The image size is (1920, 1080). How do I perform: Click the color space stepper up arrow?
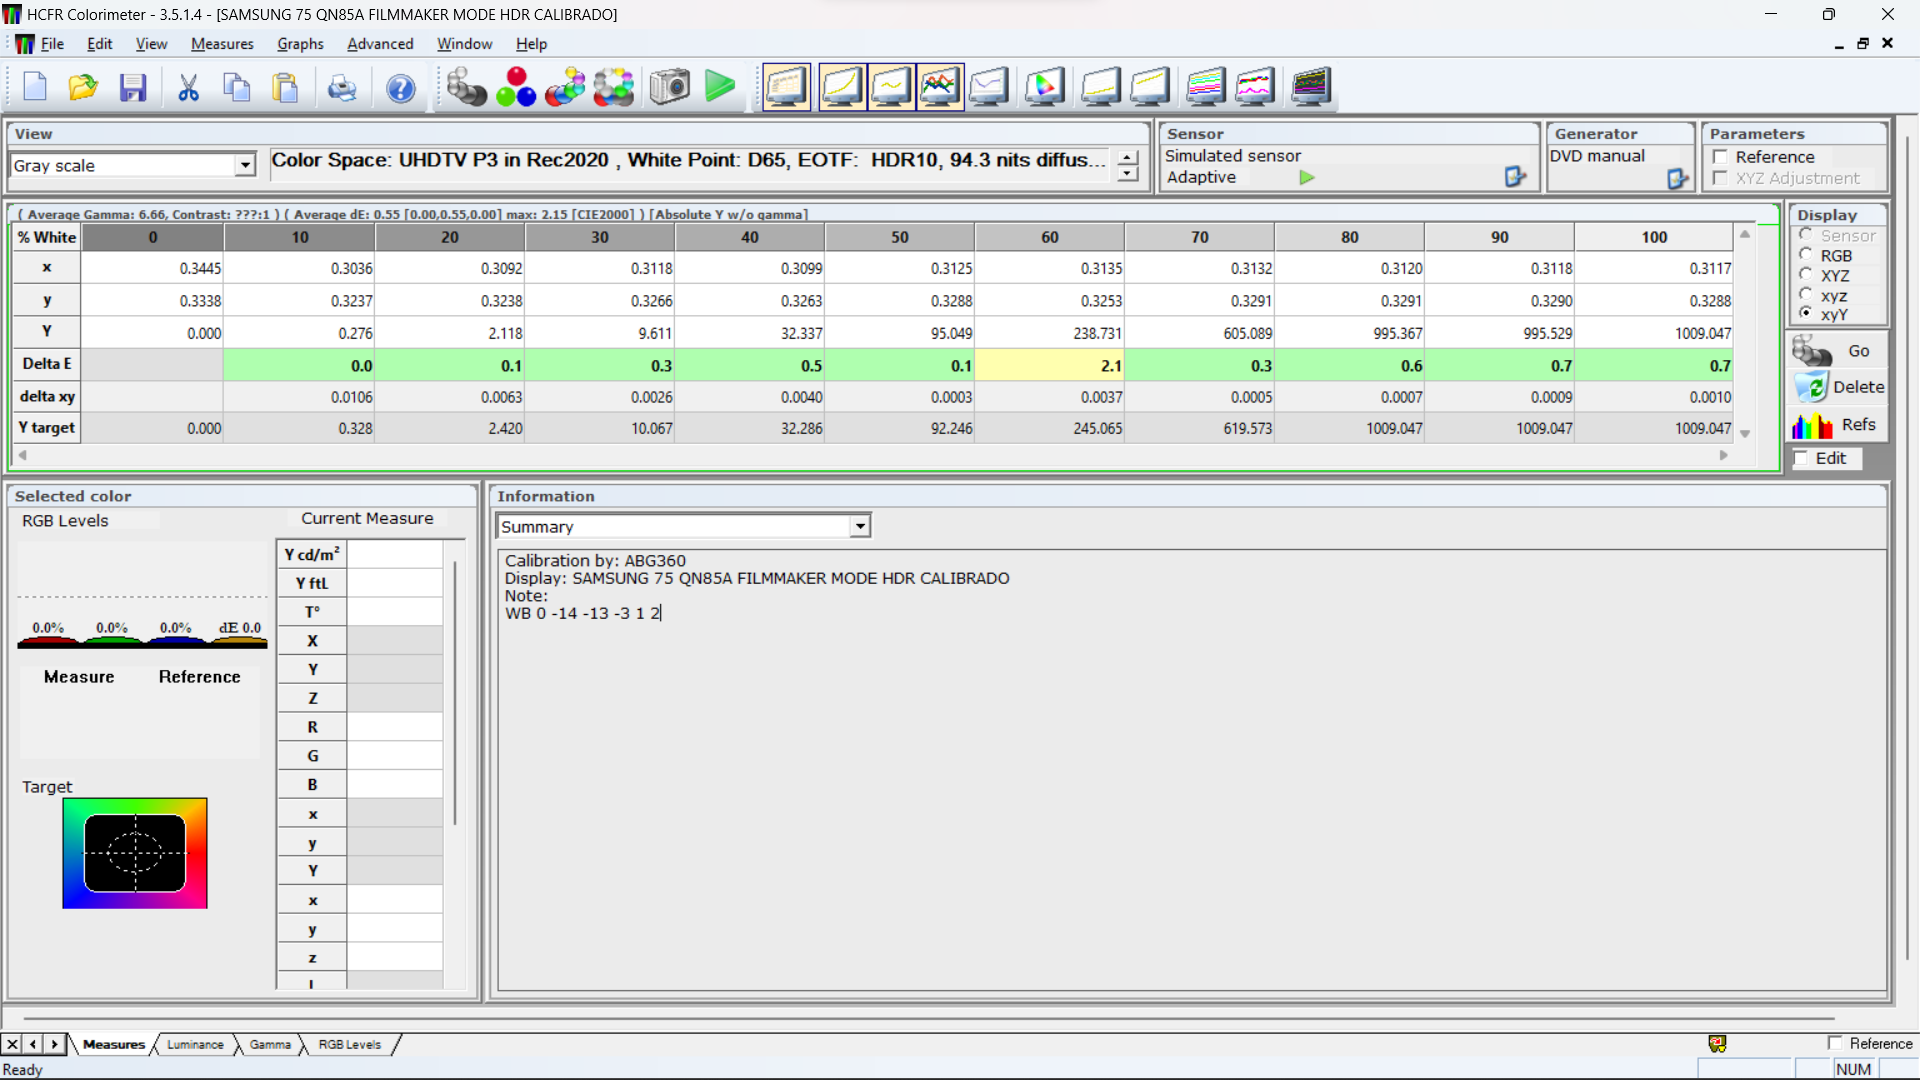pos(1128,158)
